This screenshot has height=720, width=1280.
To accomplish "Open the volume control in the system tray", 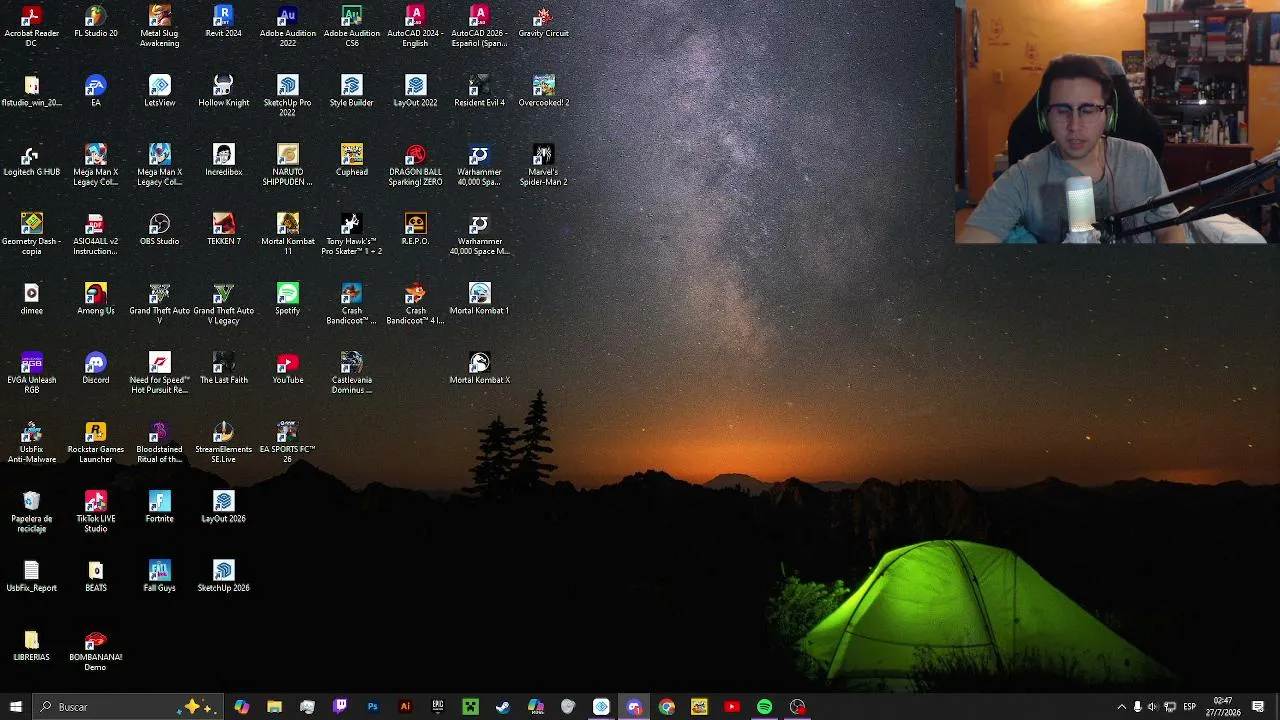I will (1153, 707).
